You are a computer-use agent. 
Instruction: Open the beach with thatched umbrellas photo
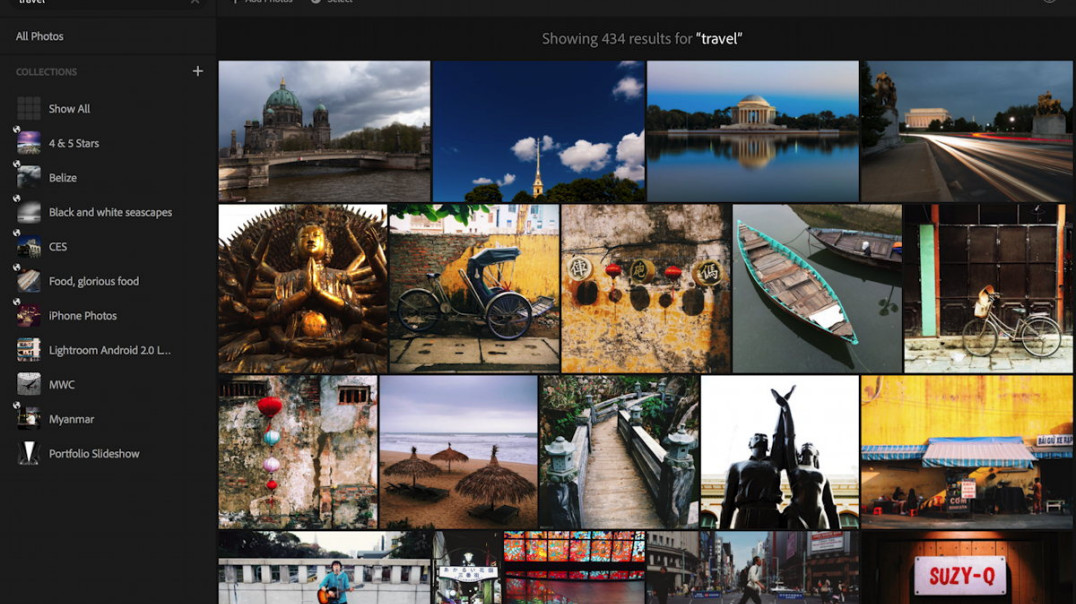(x=458, y=452)
